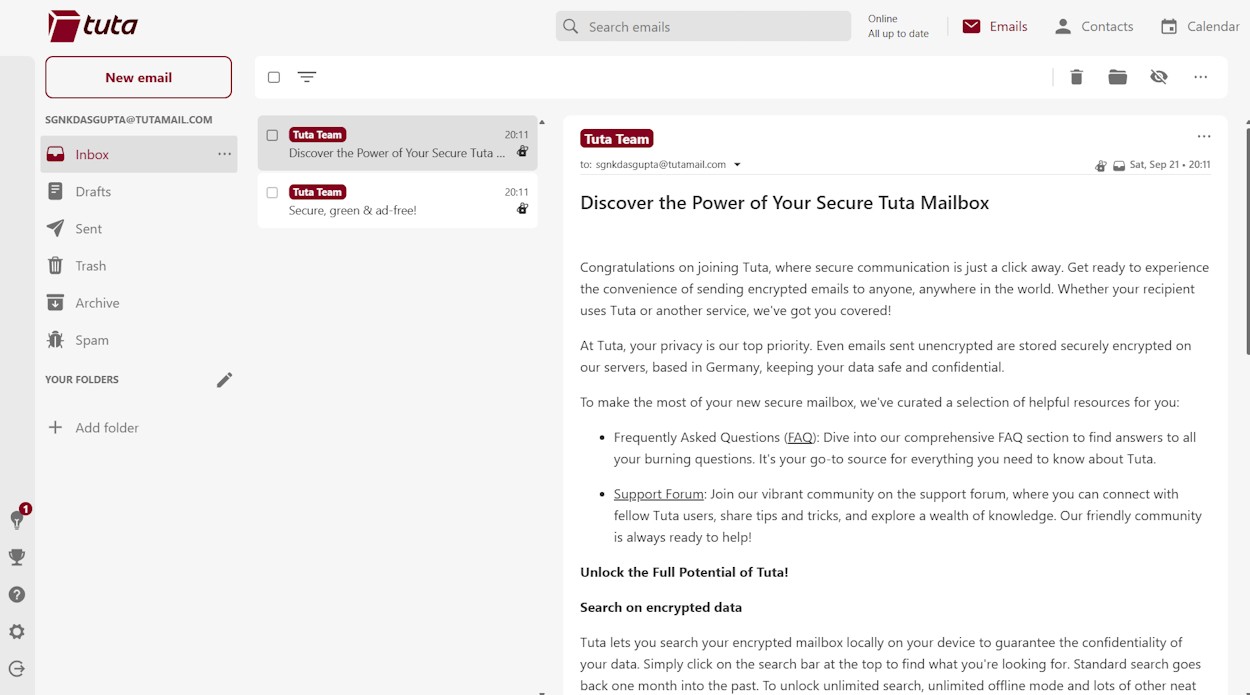Click the inbox folder icon beside the date
Viewport: 1250px width, 695px height.
(x=1119, y=166)
